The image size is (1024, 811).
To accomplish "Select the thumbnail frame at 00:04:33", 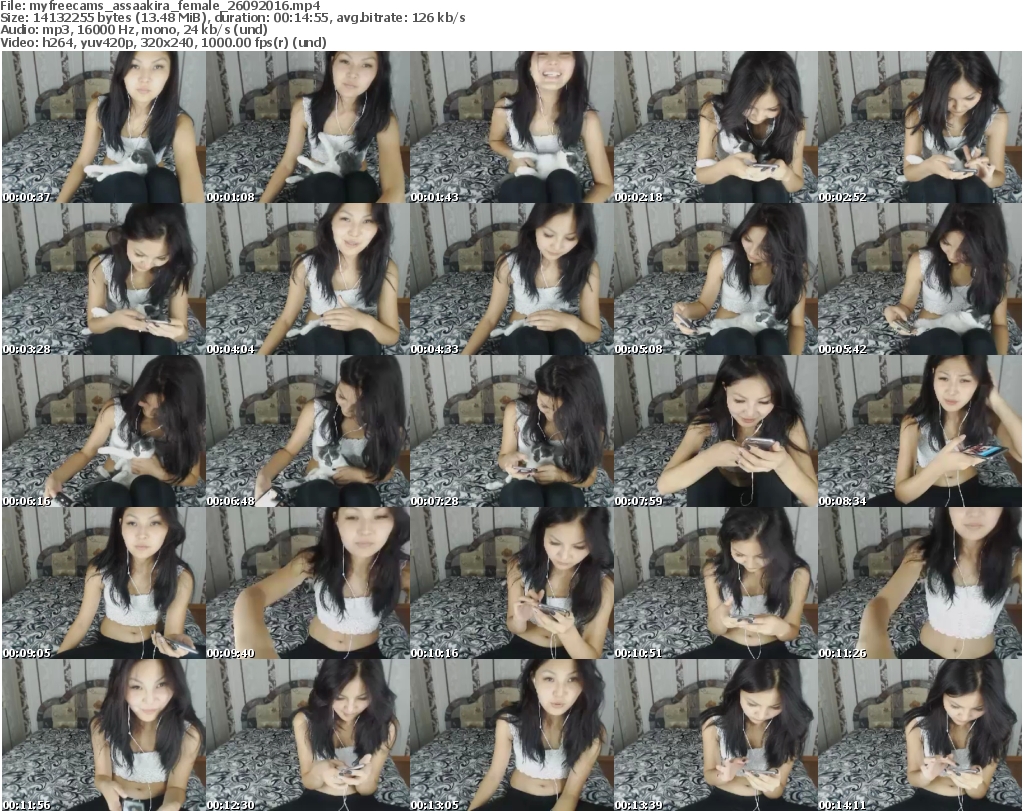I will click(x=511, y=279).
